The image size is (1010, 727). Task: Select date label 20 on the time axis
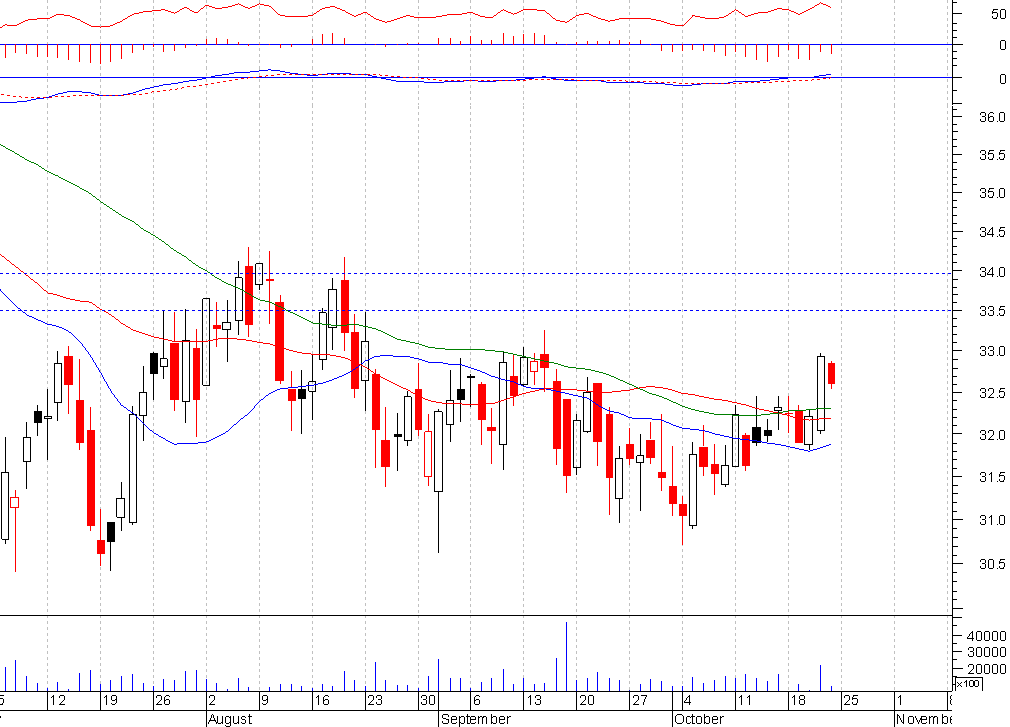click(x=586, y=701)
